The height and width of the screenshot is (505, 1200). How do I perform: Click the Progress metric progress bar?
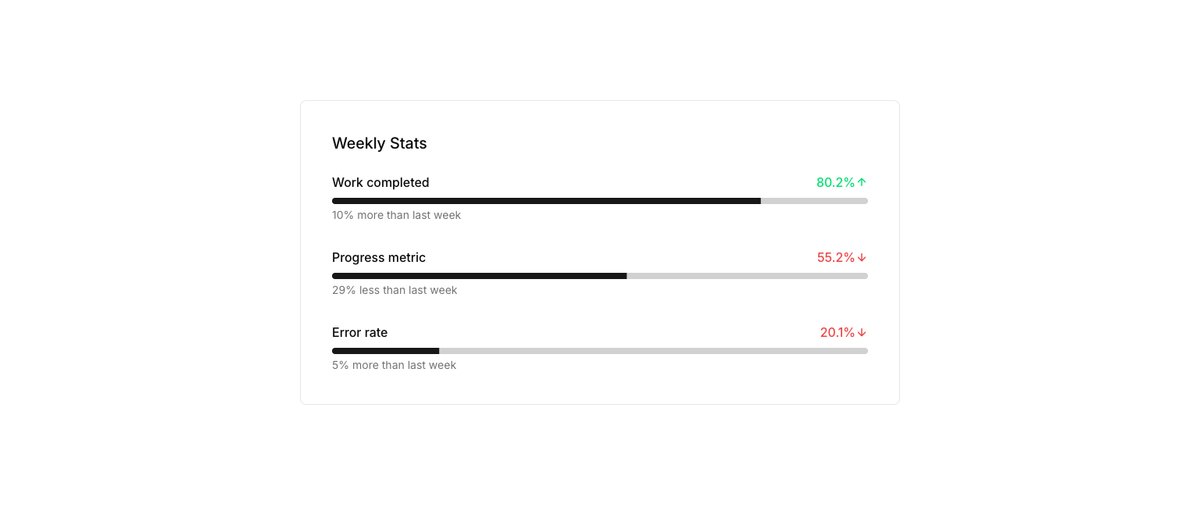coord(600,276)
